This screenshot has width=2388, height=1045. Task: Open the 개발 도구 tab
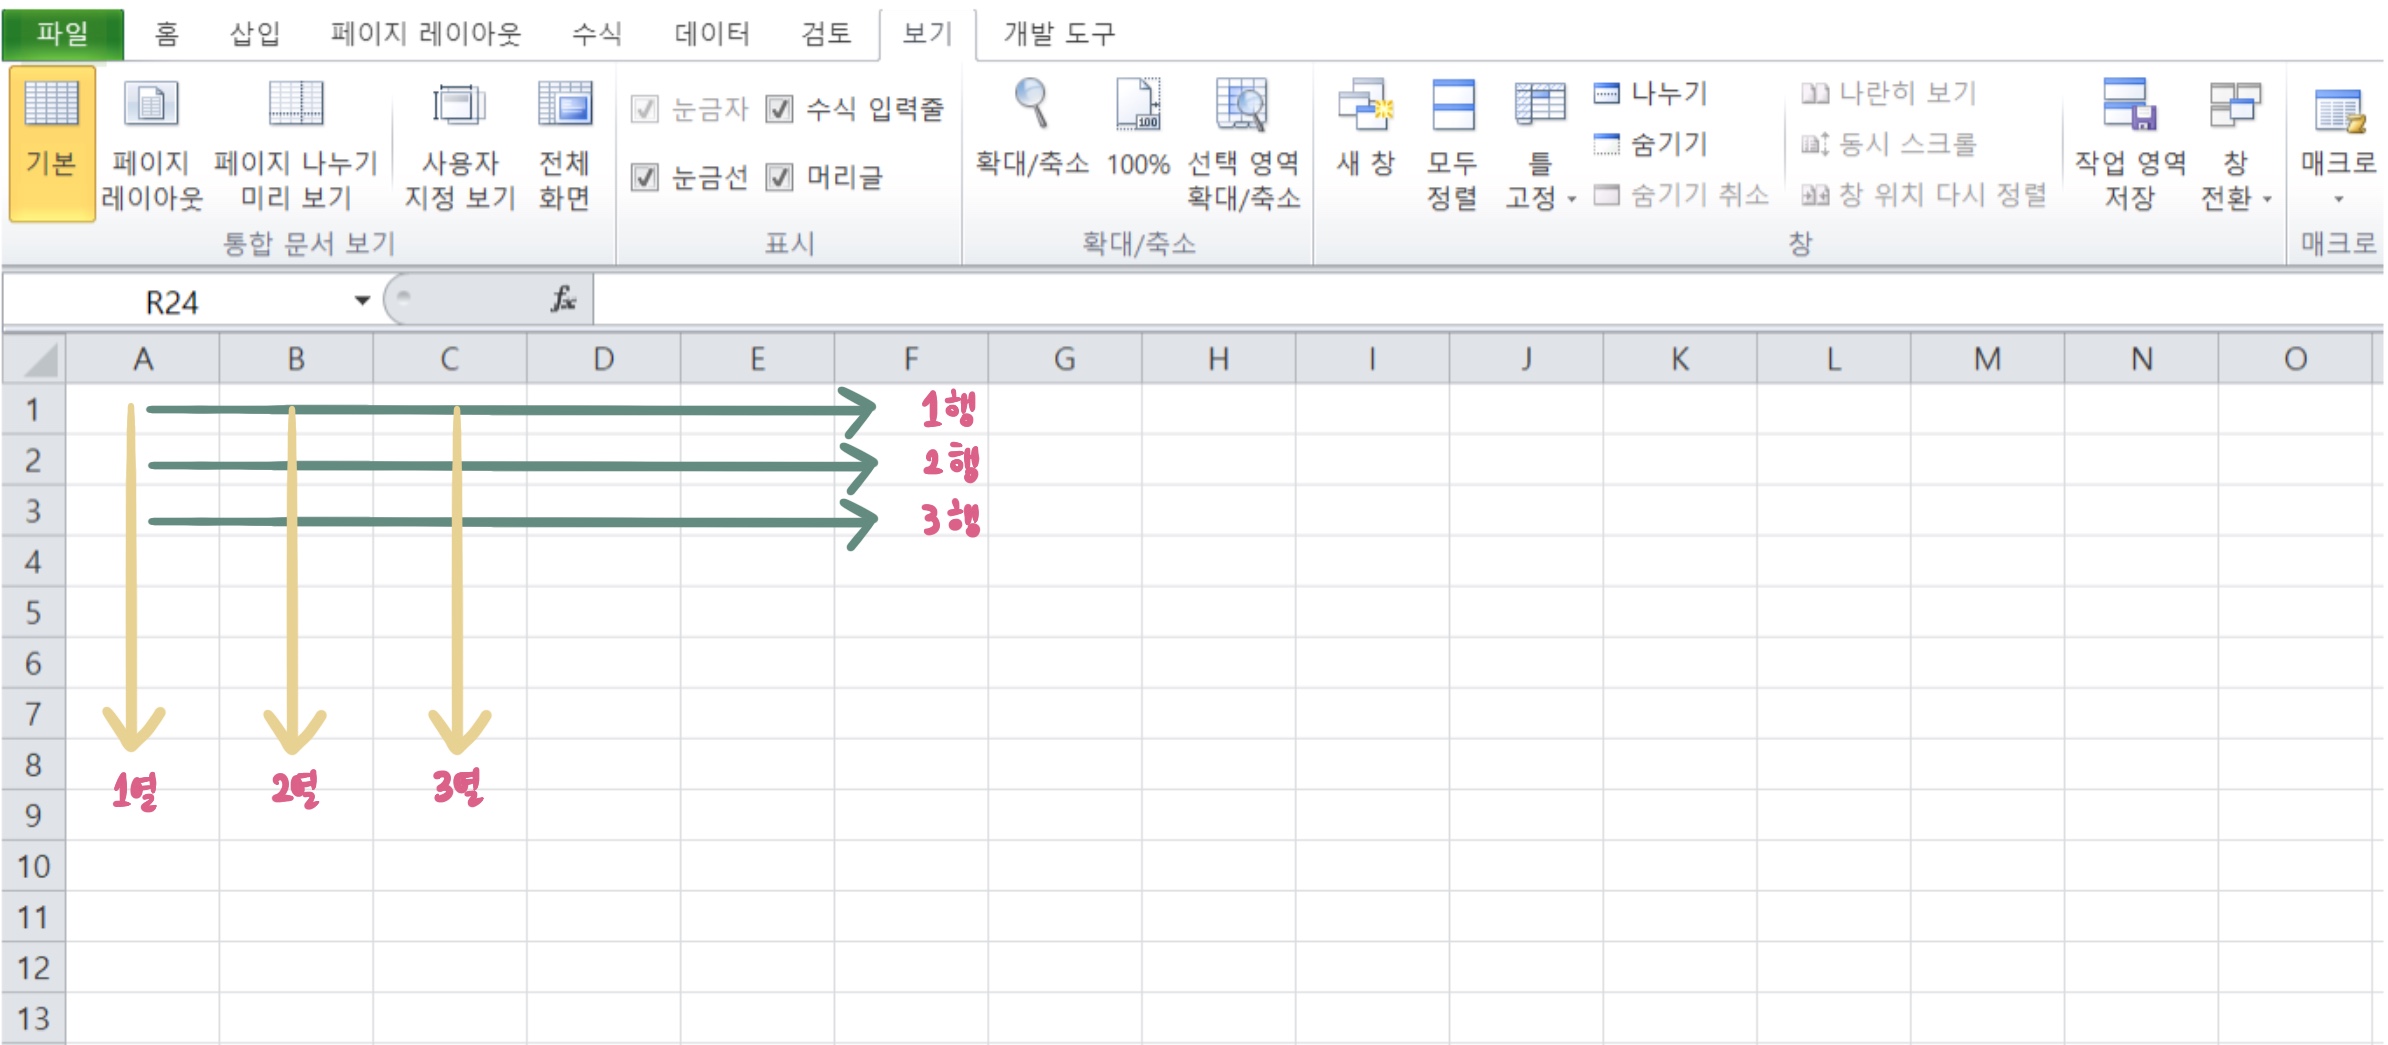(x=1059, y=34)
